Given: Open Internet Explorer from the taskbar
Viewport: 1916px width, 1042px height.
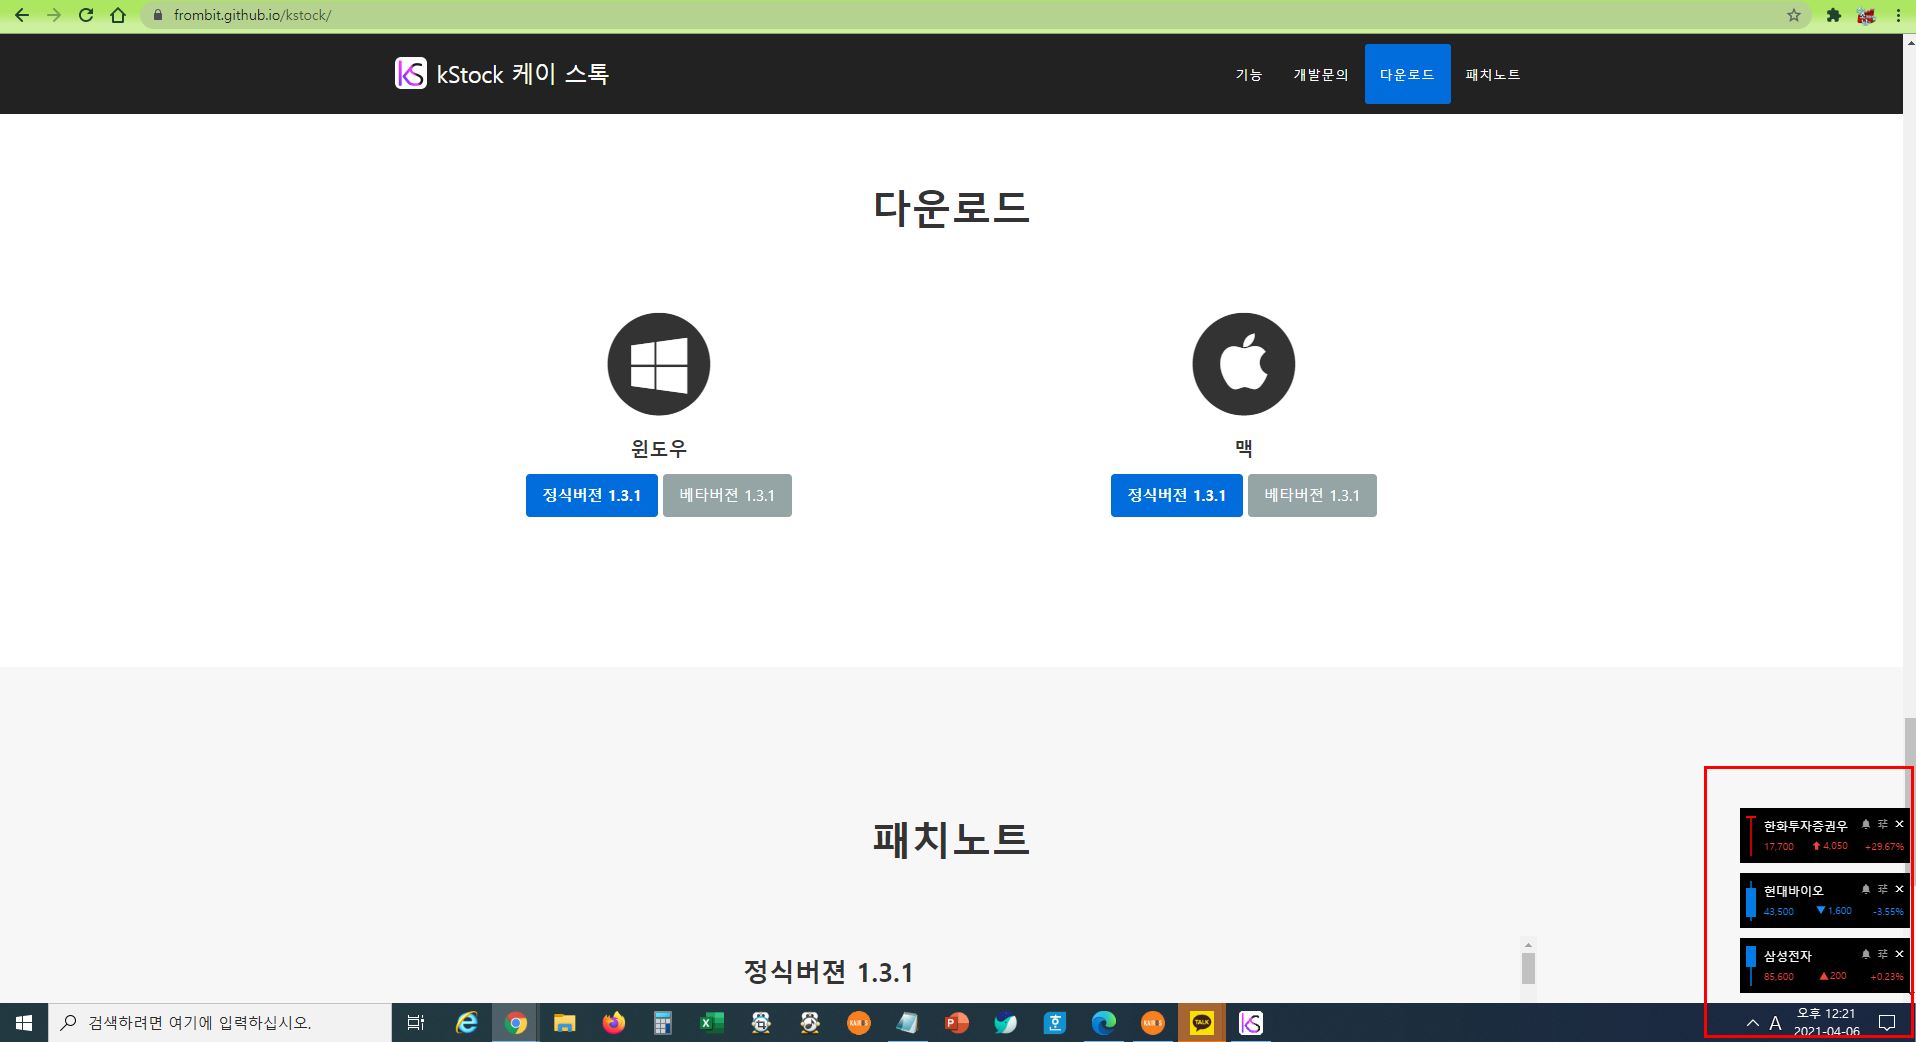Looking at the screenshot, I should pos(466,1023).
